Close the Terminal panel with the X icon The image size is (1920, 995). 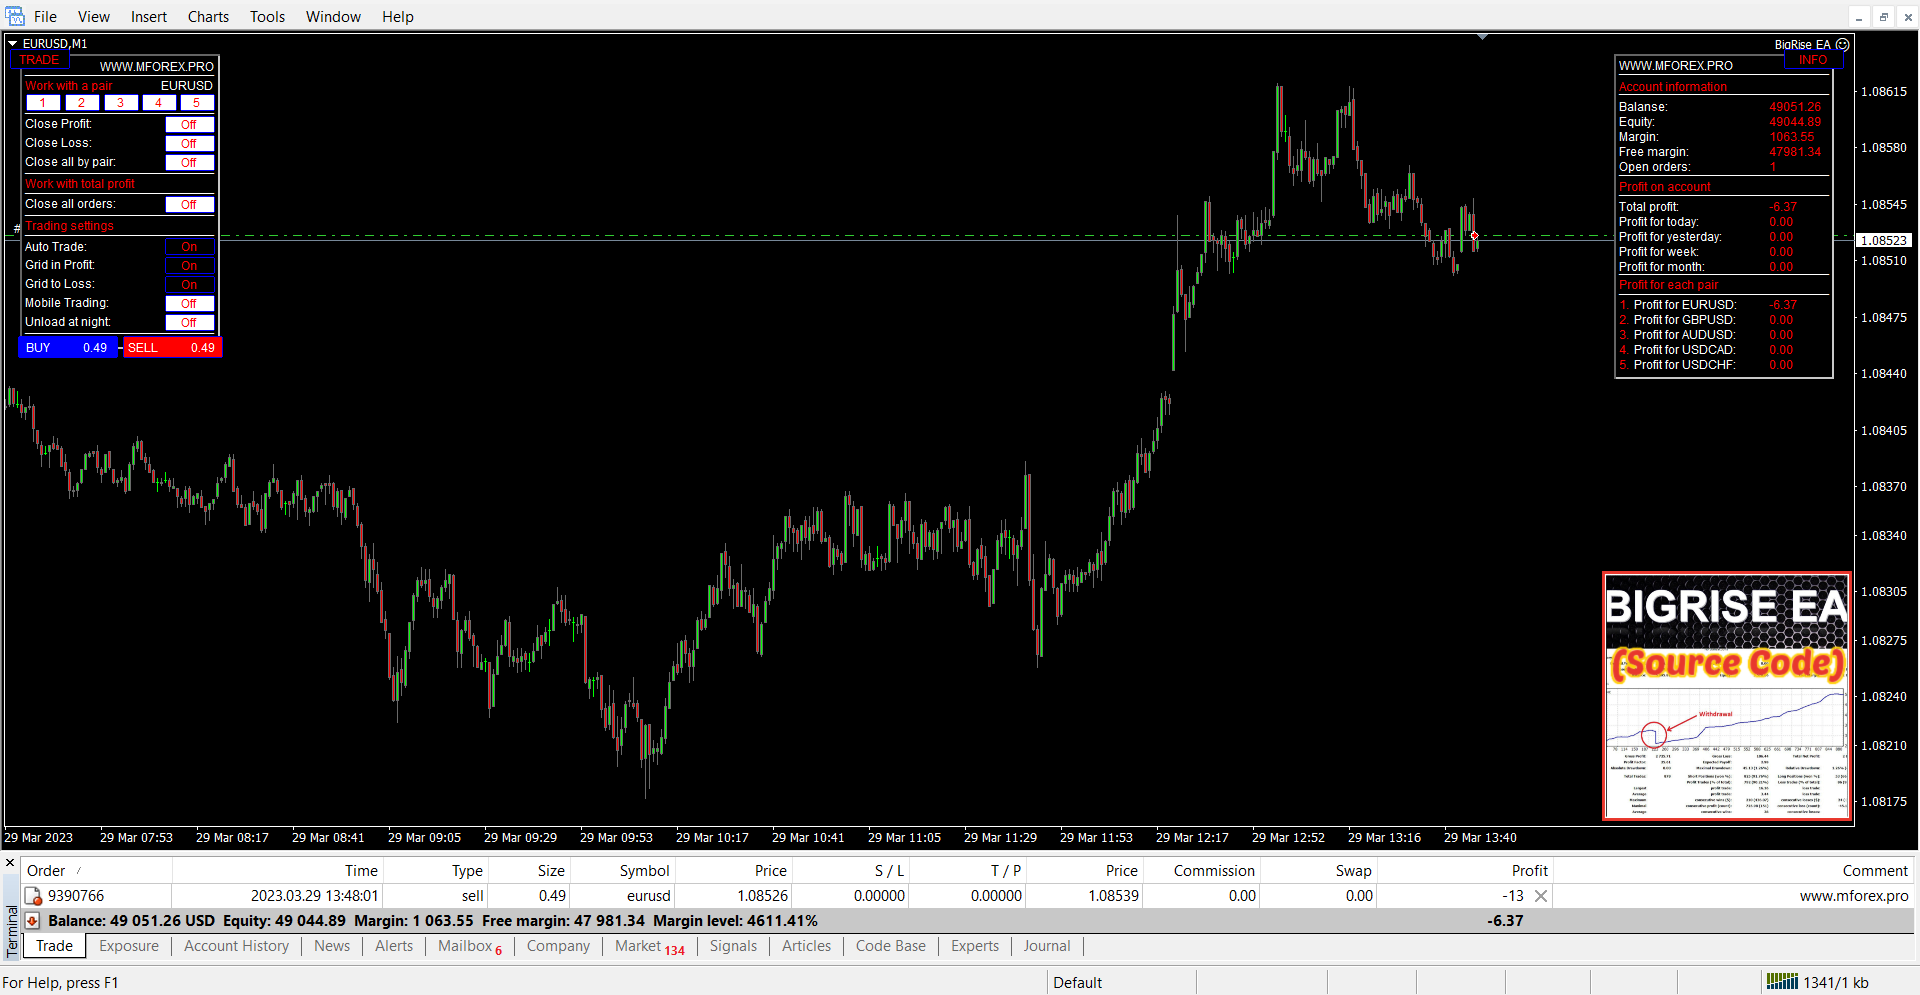(x=10, y=863)
